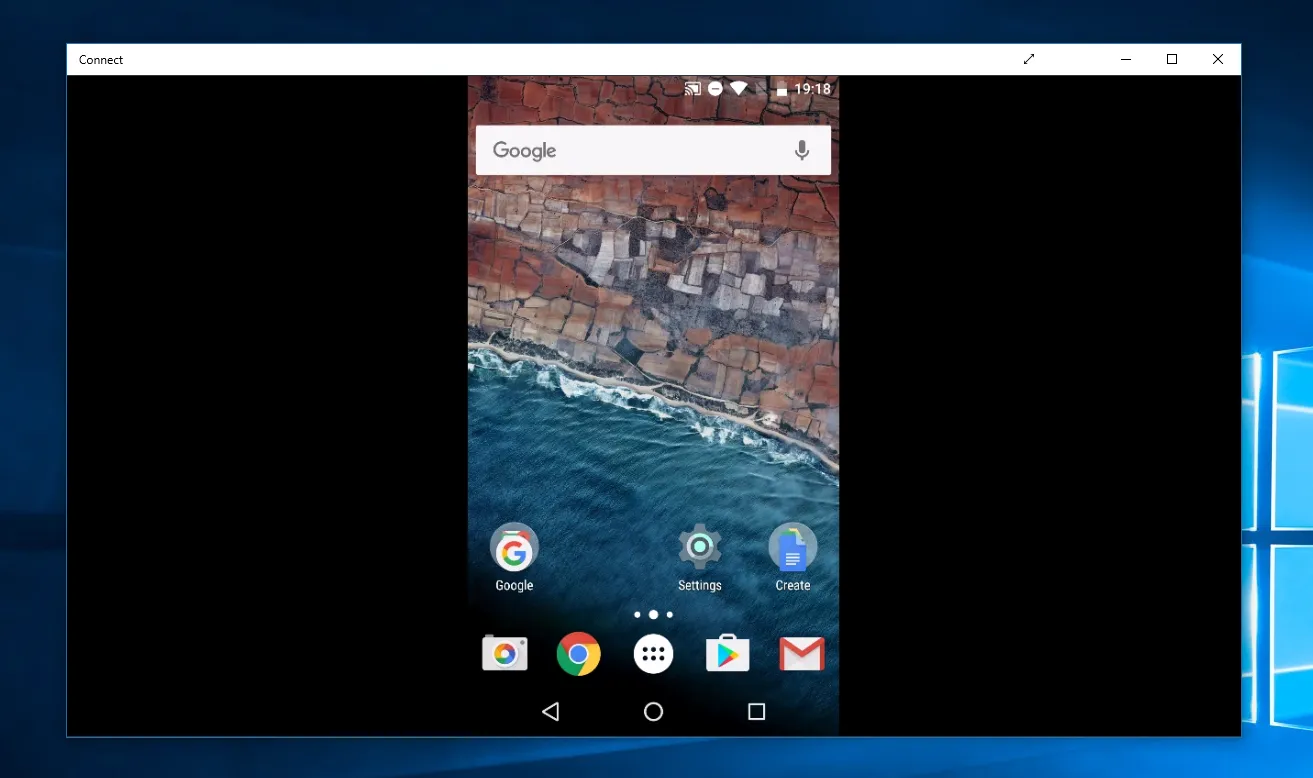Open the Android Settings gear icon
1313x778 pixels.
point(700,547)
